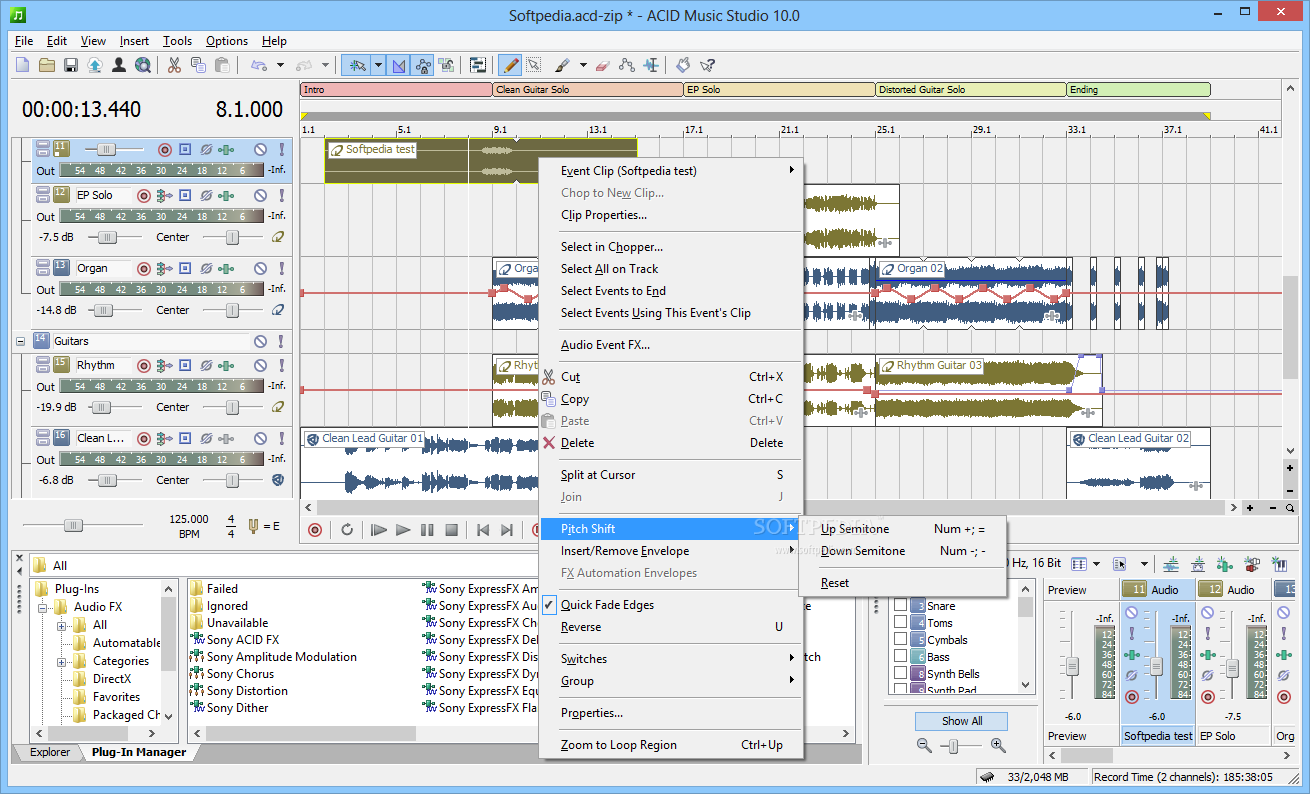
Task: Toggle the Enable Snapping toolbar icon
Action: pyautogui.click(x=356, y=65)
